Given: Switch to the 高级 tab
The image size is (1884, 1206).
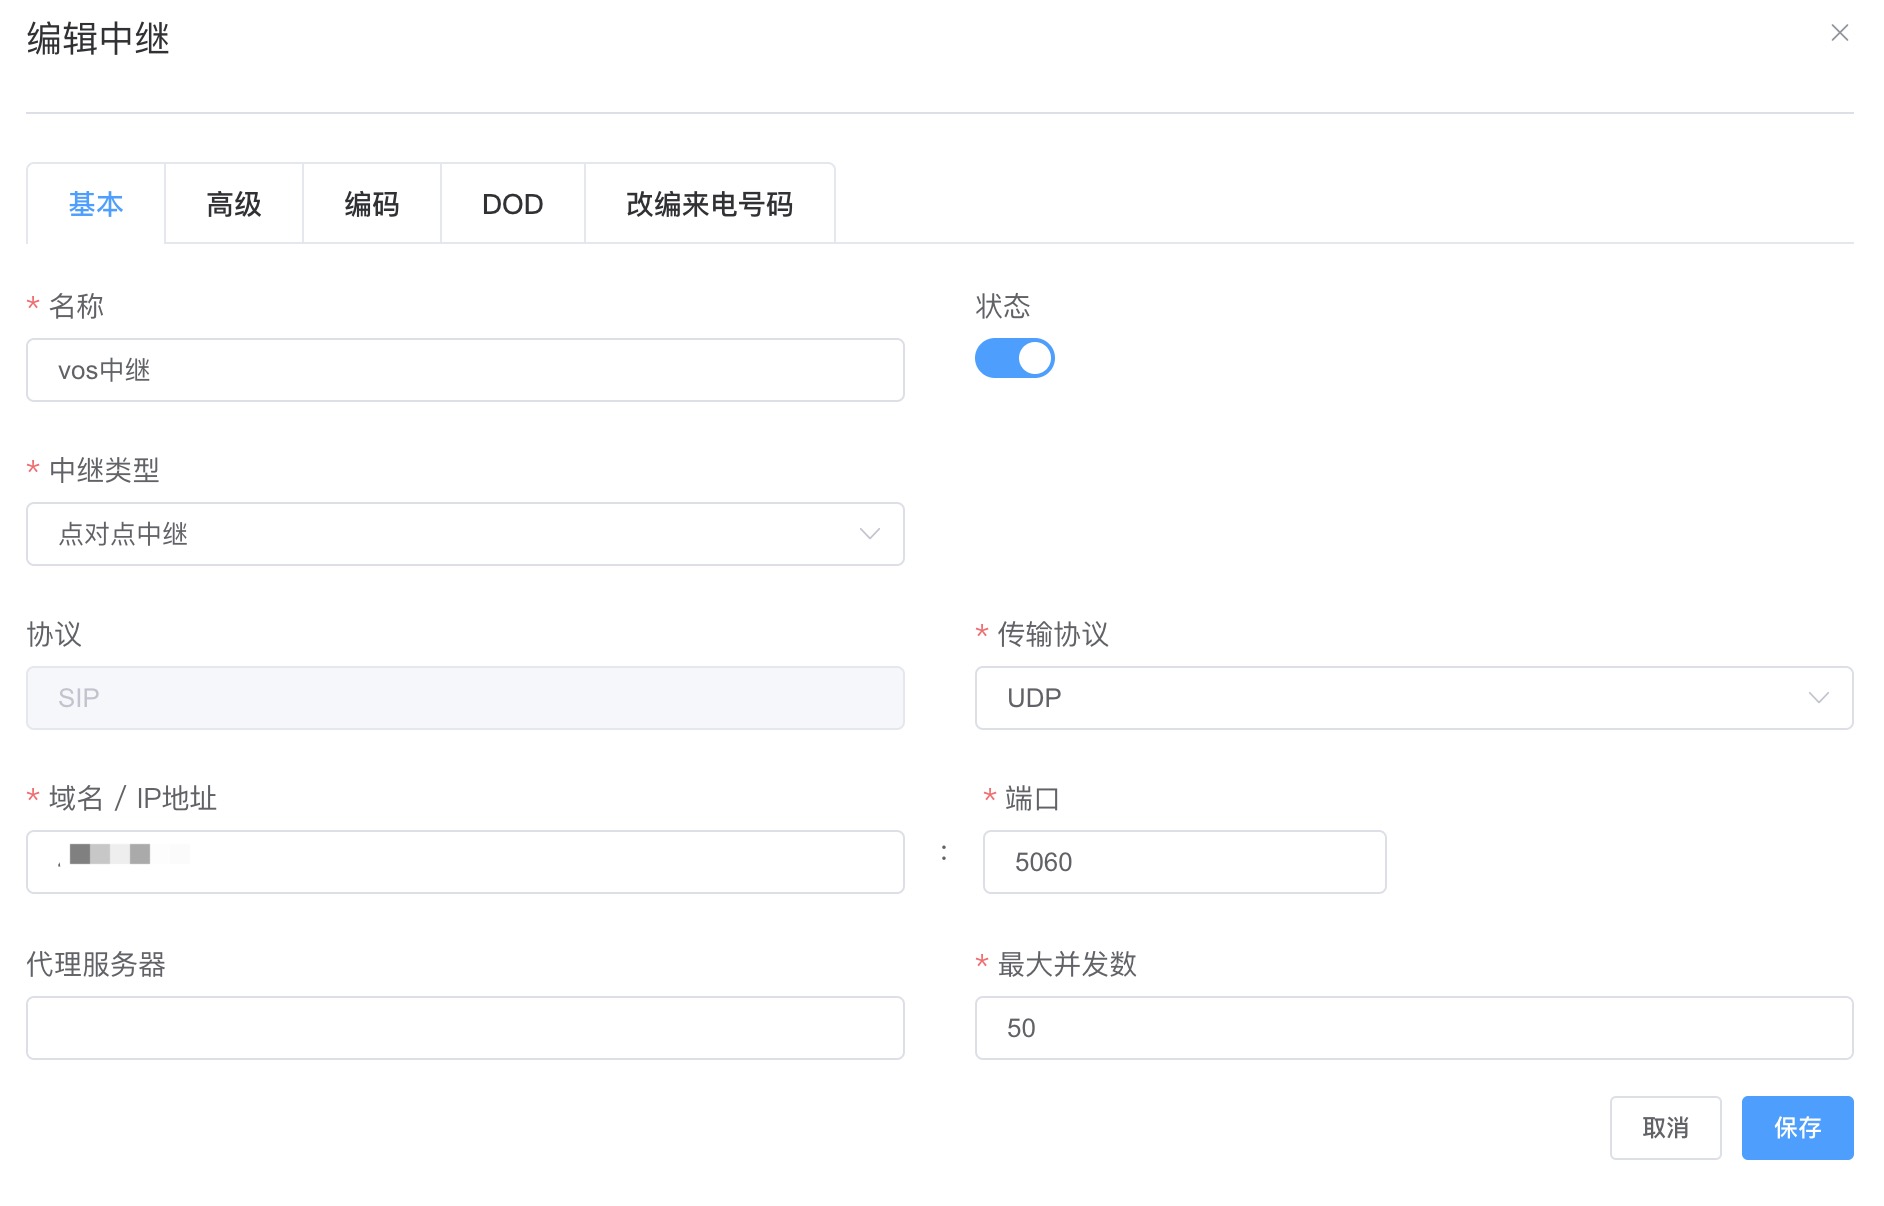Looking at the screenshot, I should point(233,203).
